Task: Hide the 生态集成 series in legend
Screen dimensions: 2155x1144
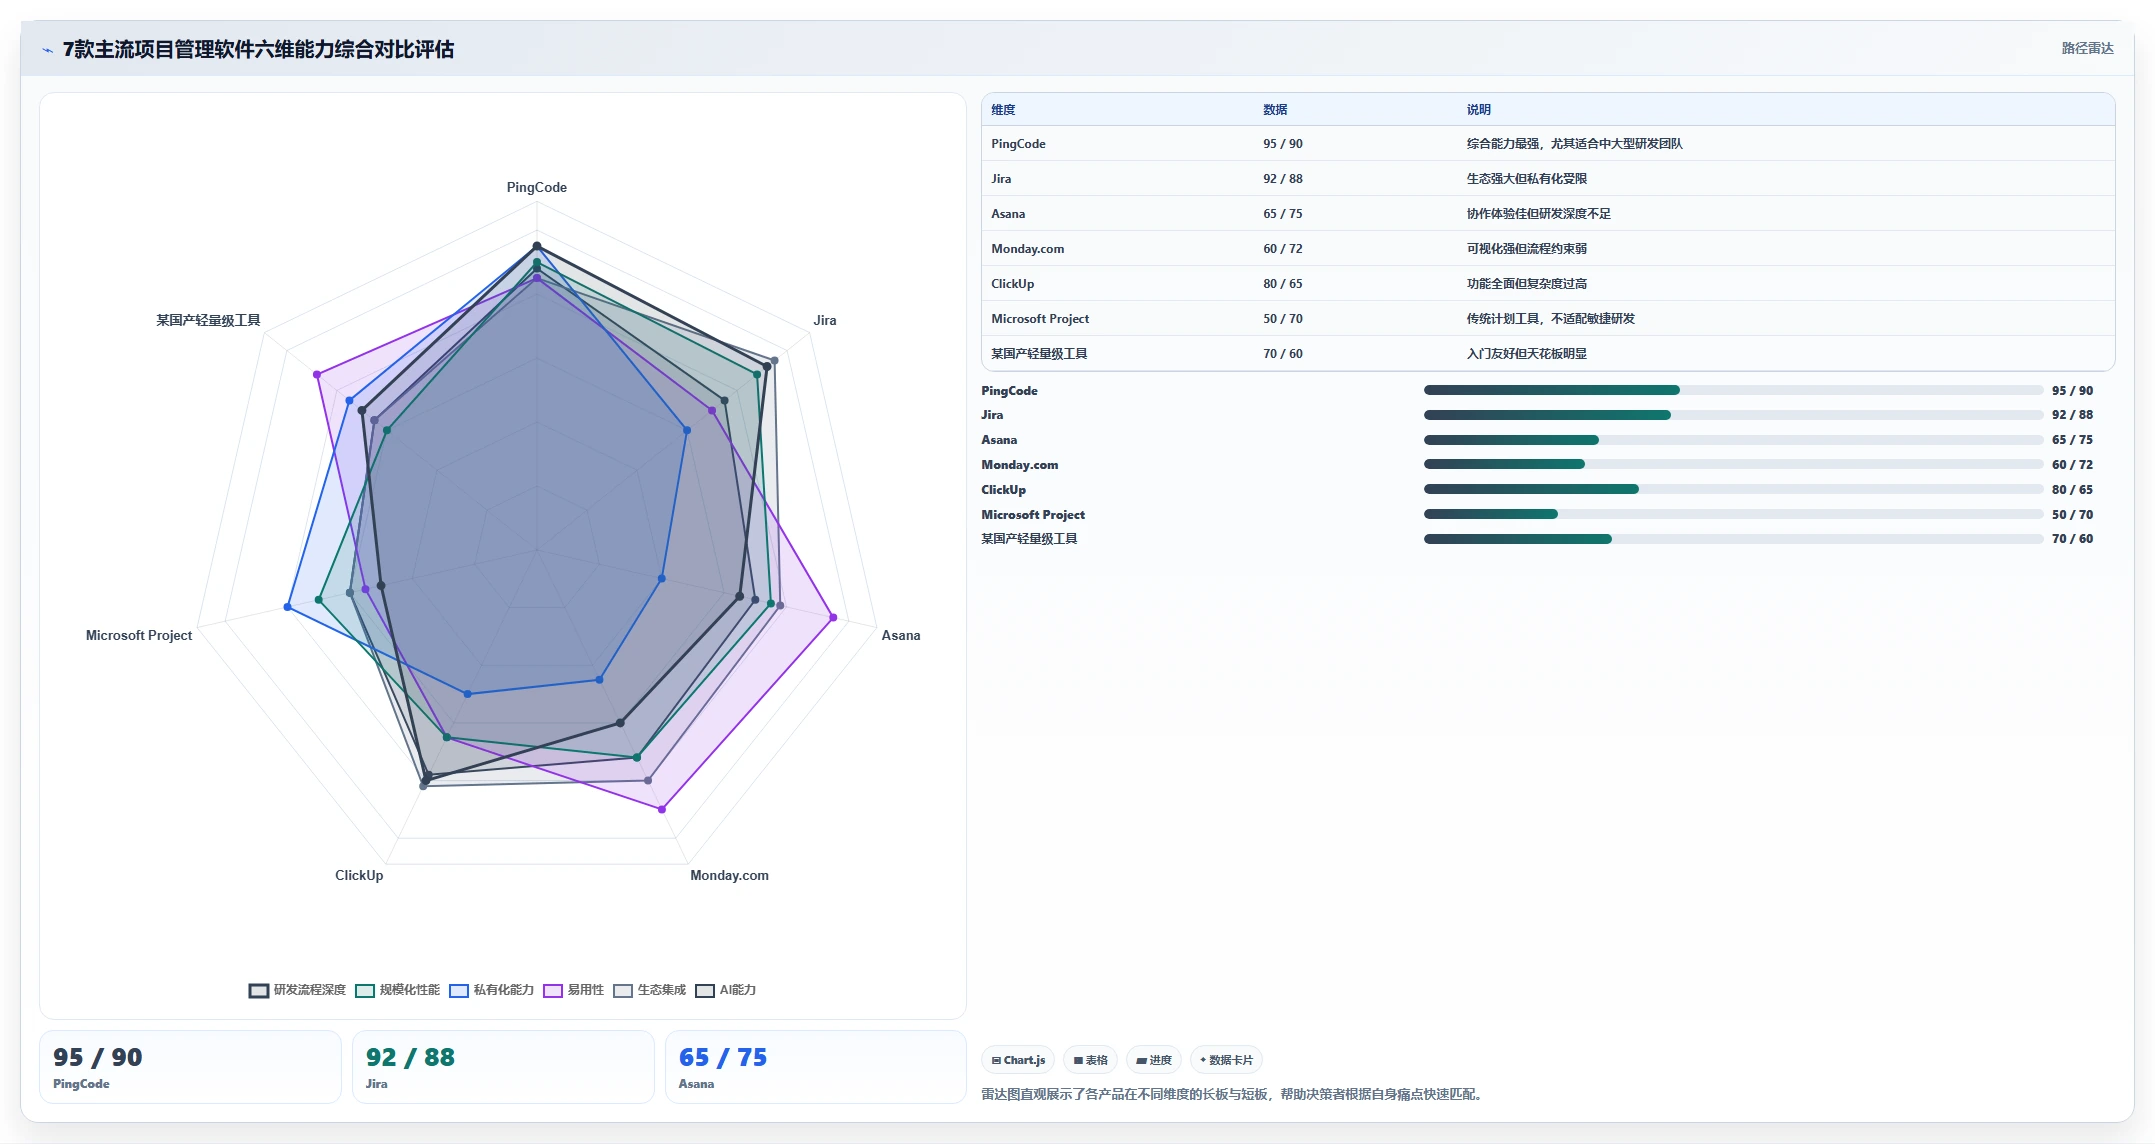Action: pyautogui.click(x=649, y=990)
